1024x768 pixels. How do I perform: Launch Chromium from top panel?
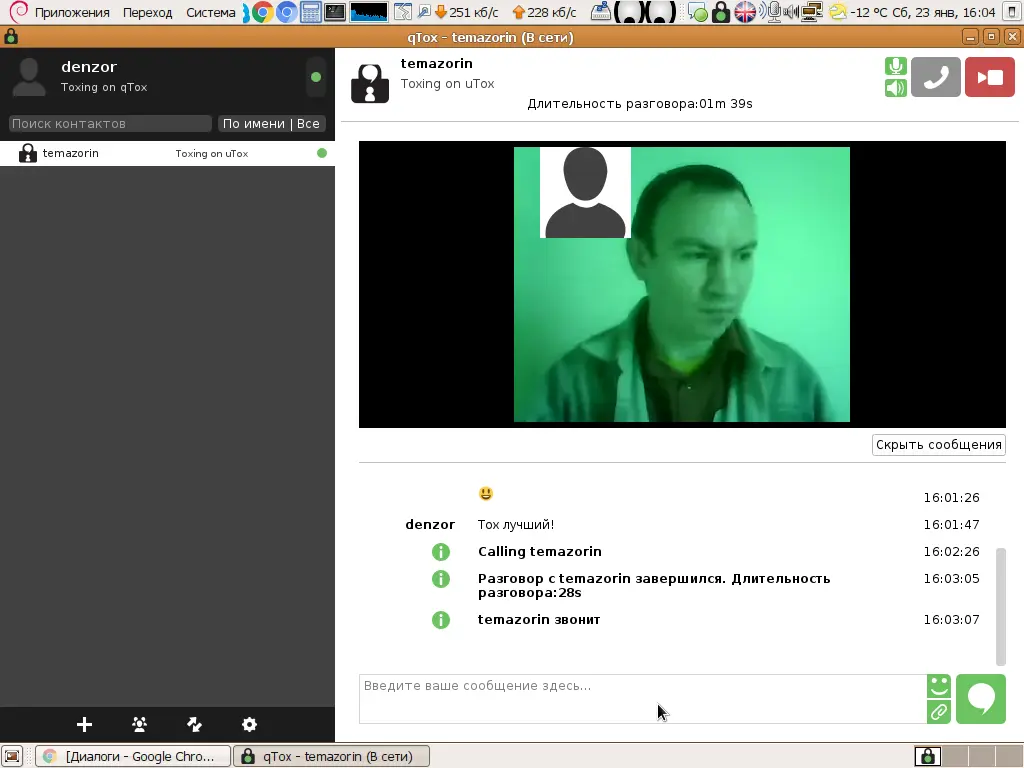pos(286,12)
